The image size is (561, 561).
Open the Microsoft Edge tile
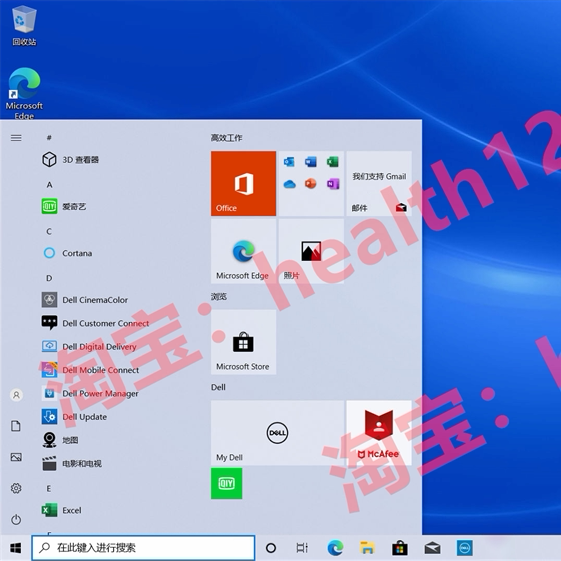coord(243,251)
